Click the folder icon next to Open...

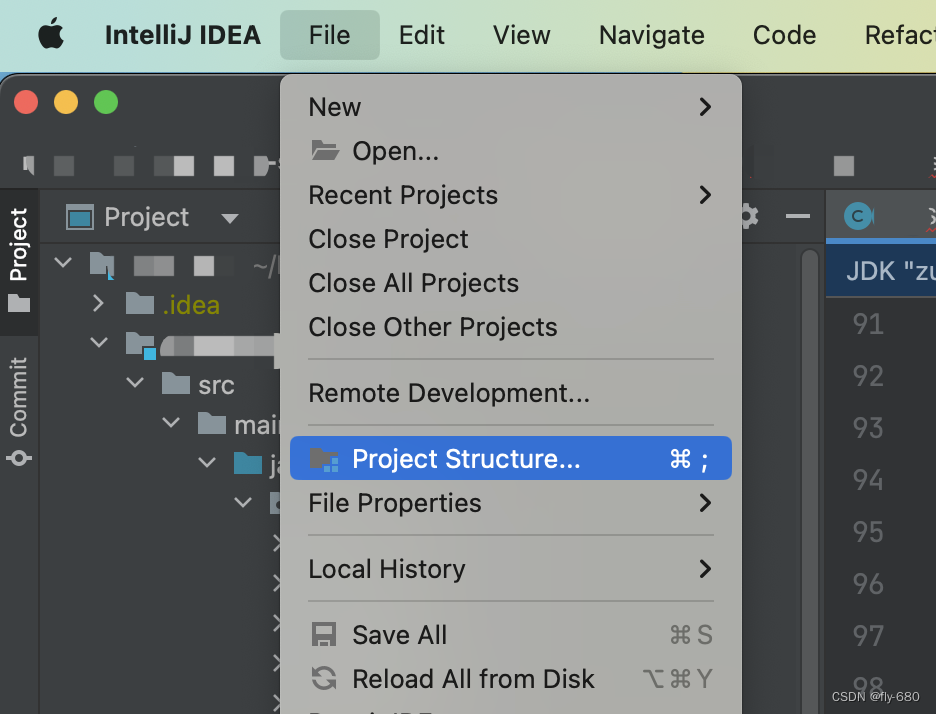pyautogui.click(x=325, y=150)
